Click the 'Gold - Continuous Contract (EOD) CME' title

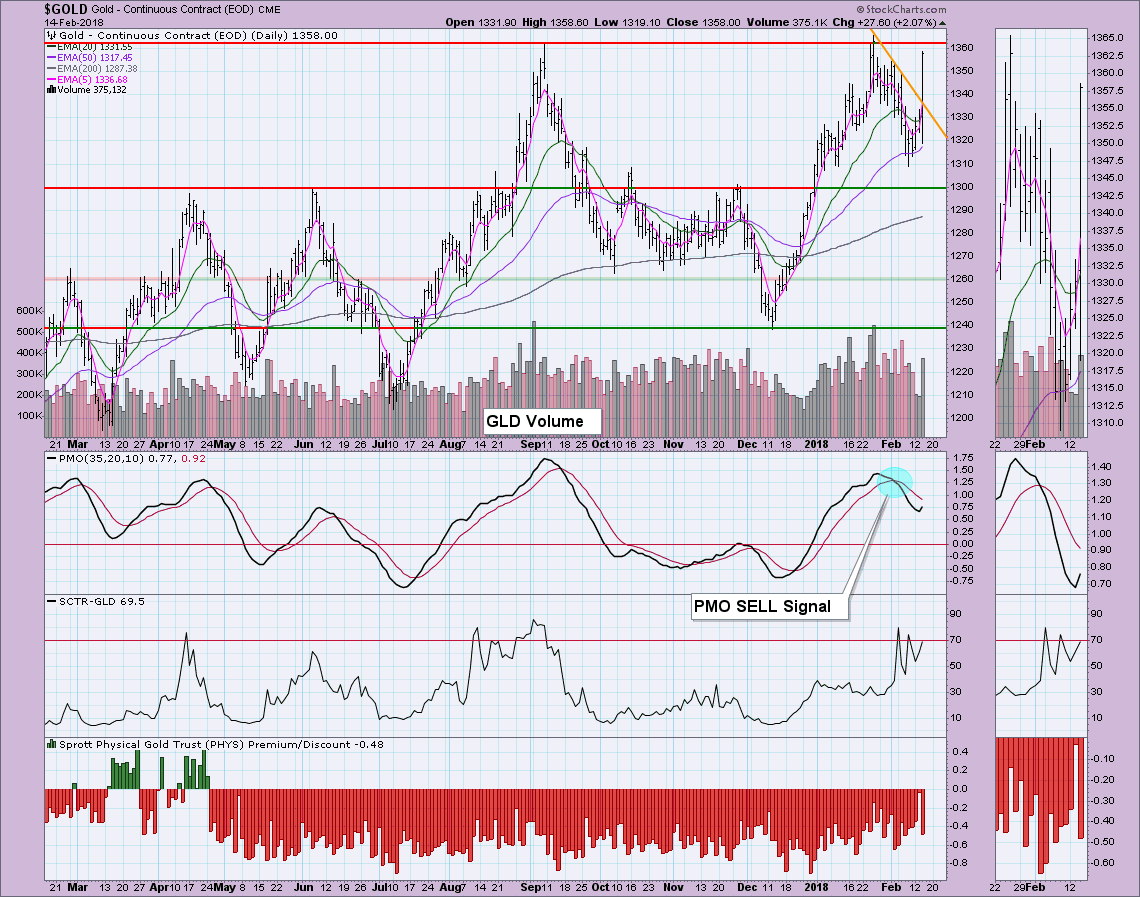pos(186,10)
